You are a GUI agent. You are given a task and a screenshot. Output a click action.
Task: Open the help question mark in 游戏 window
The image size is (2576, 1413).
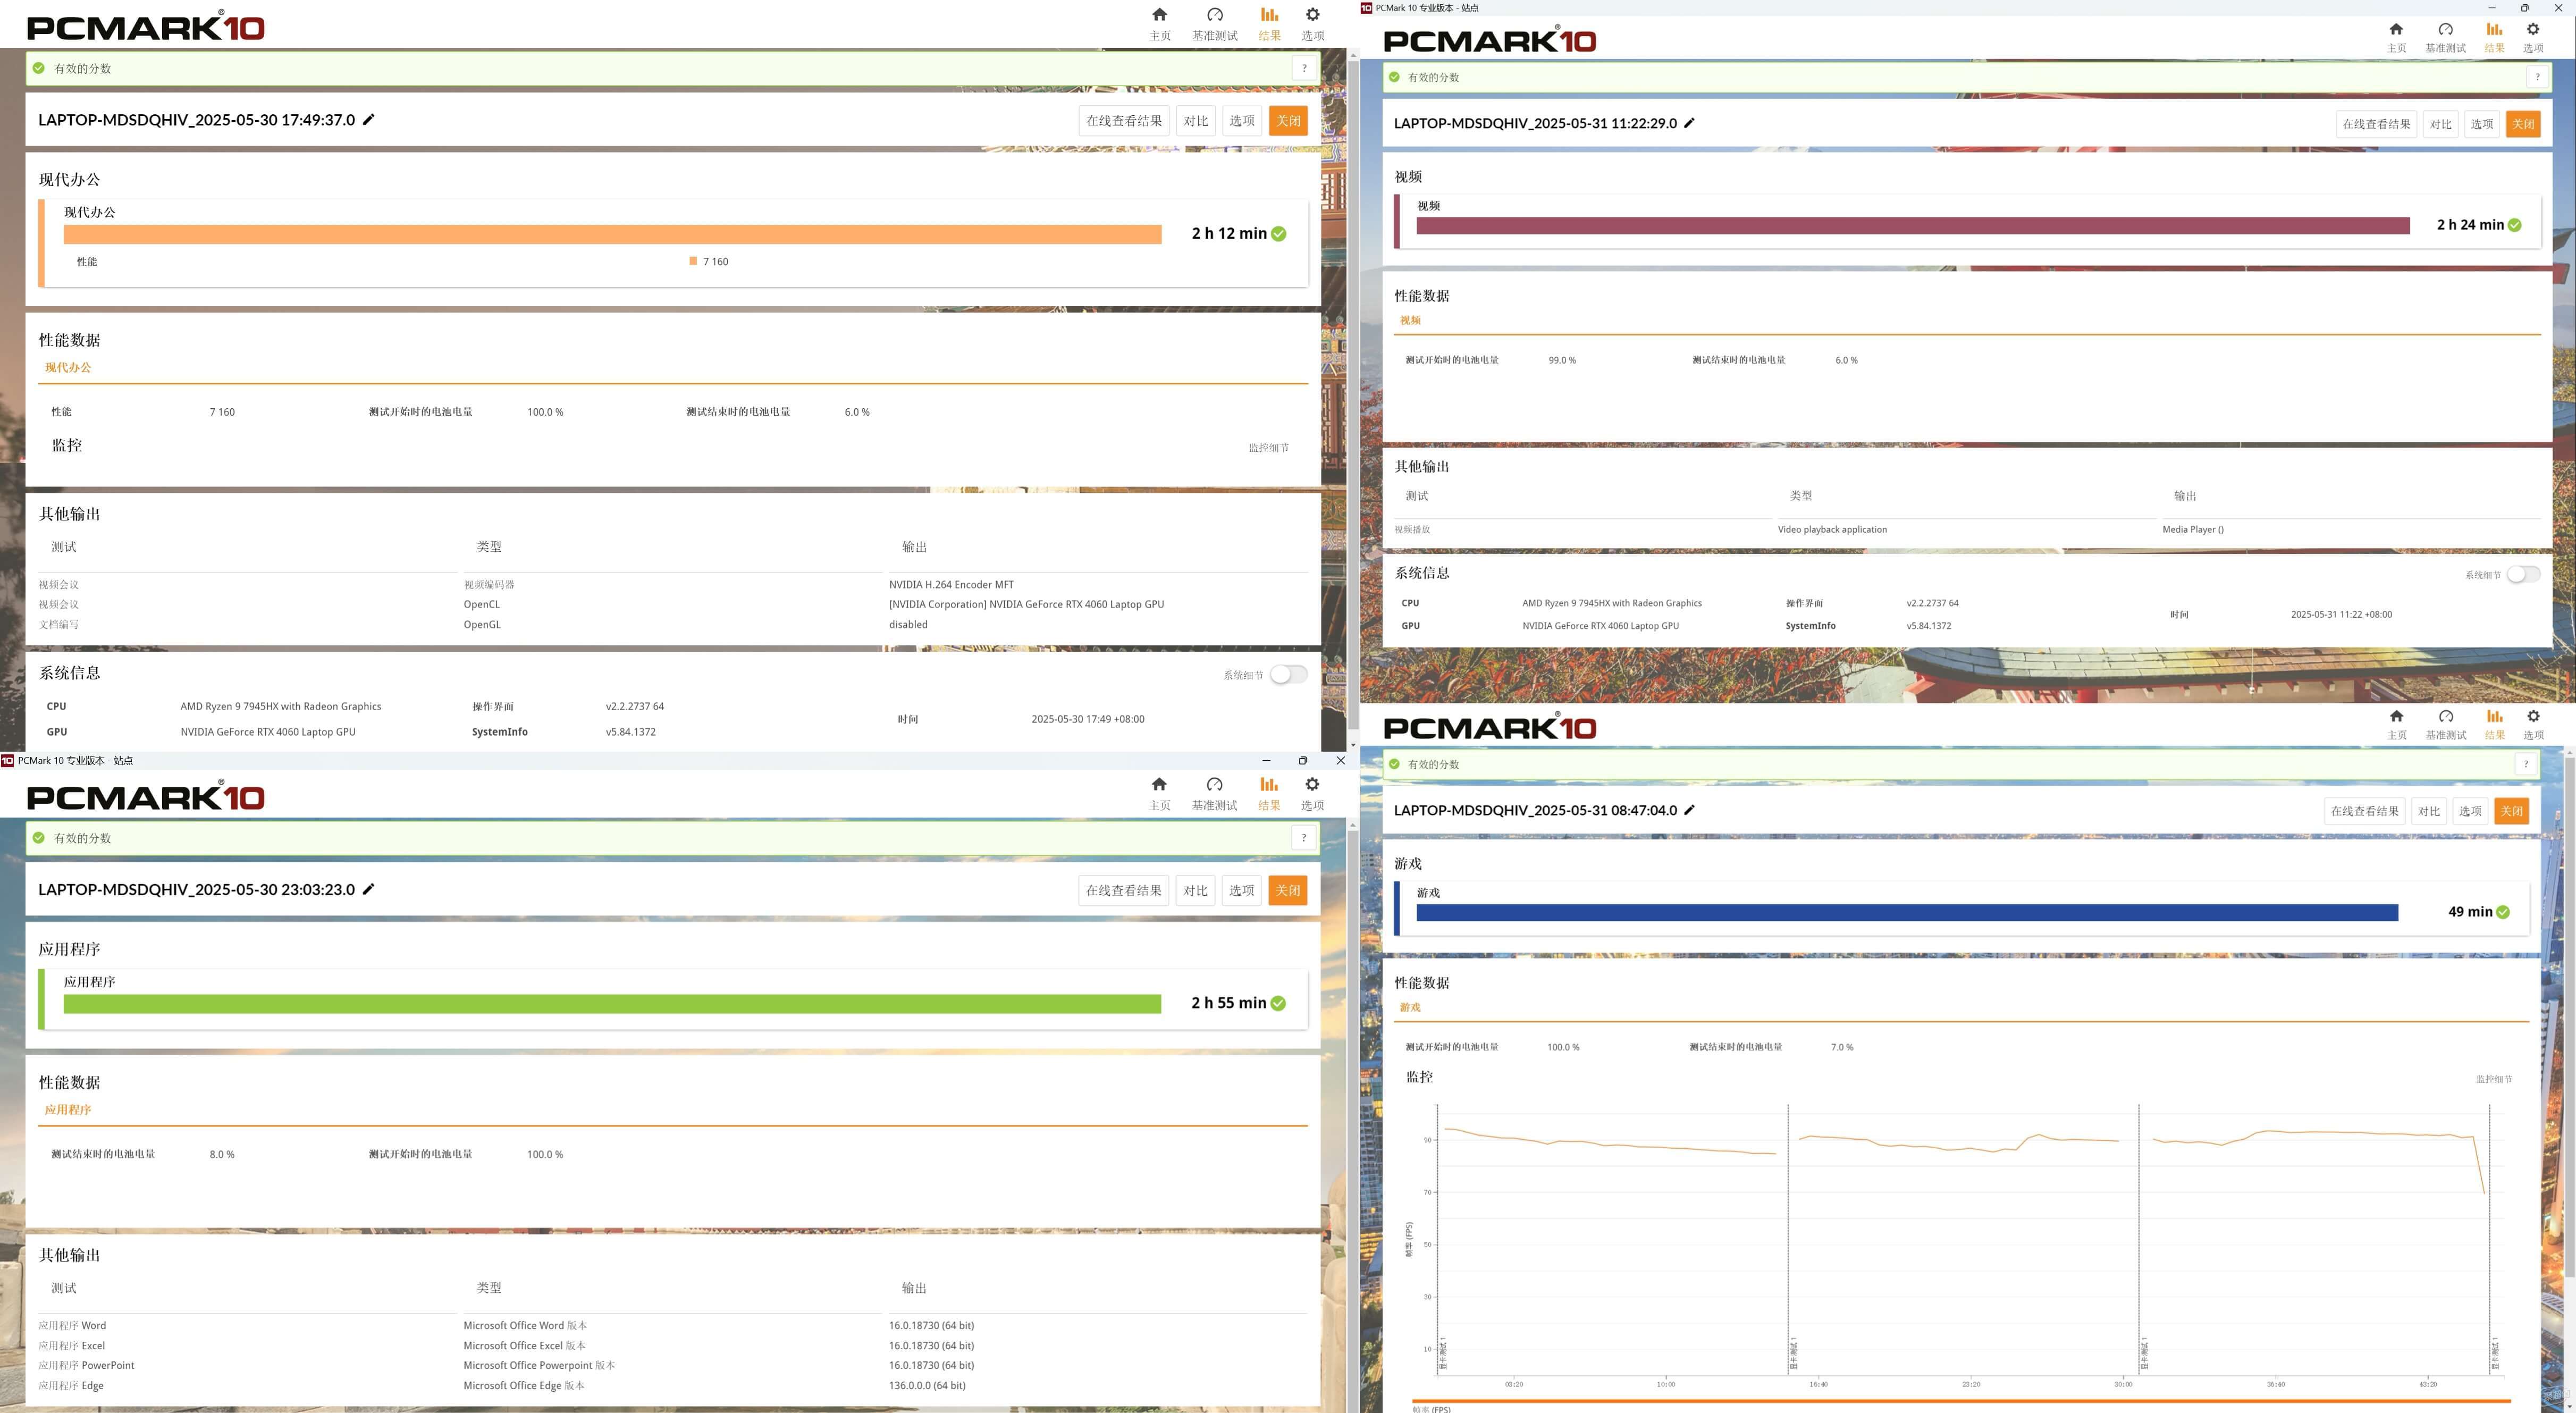(x=2526, y=764)
